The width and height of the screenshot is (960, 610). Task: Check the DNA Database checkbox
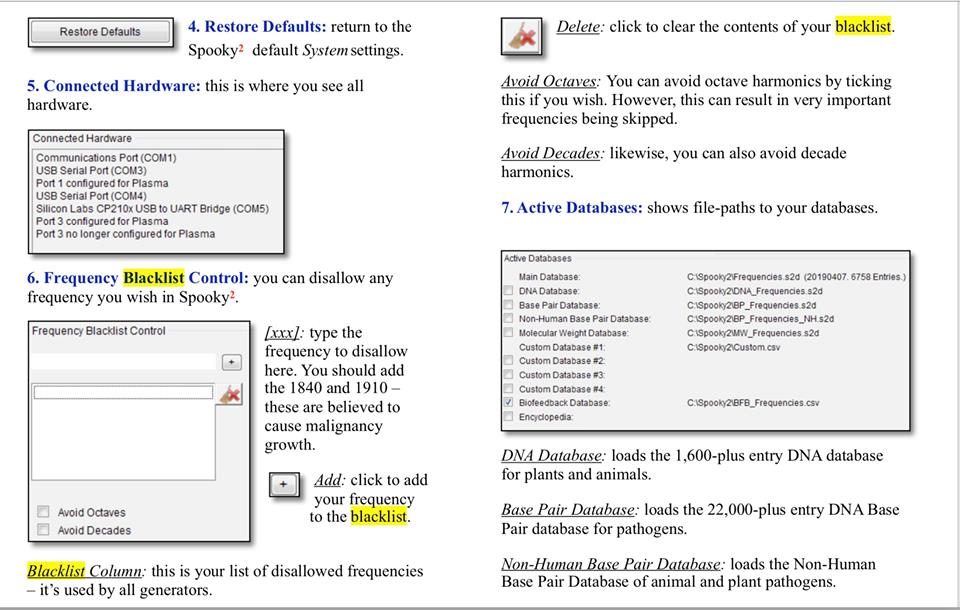pyautogui.click(x=509, y=291)
